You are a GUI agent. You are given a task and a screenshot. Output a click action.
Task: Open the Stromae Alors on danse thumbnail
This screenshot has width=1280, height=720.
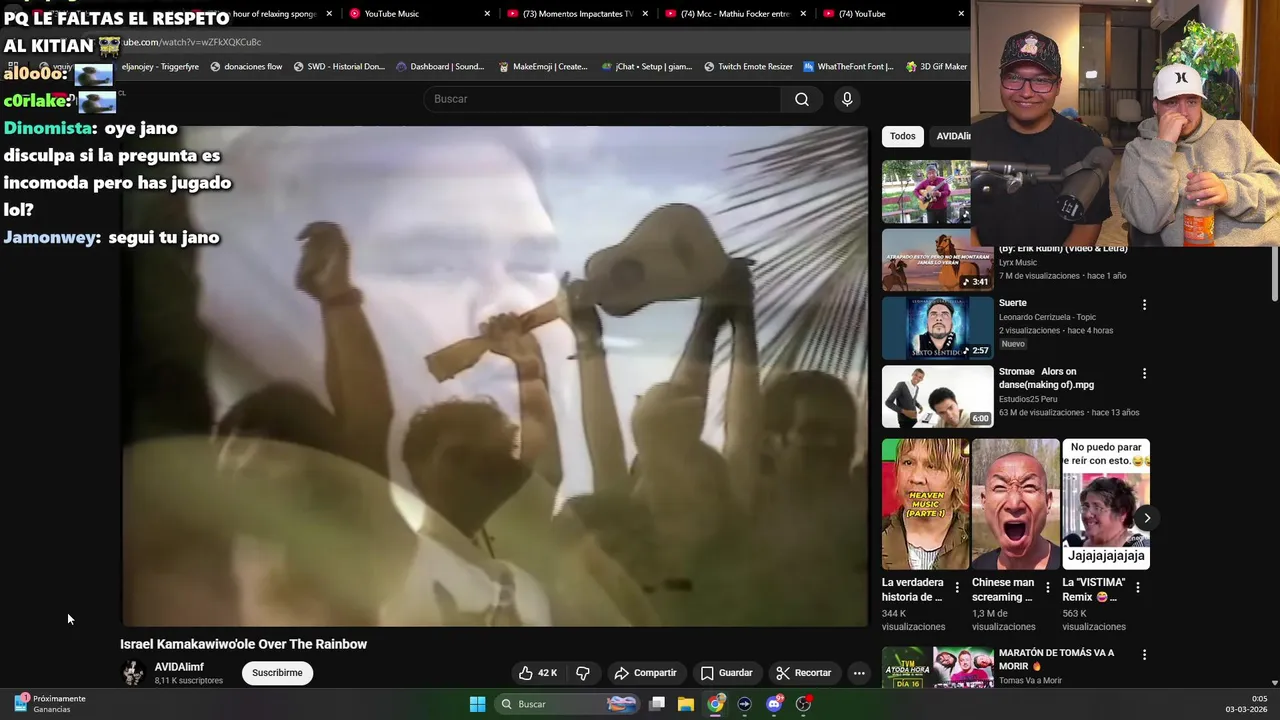coord(938,397)
